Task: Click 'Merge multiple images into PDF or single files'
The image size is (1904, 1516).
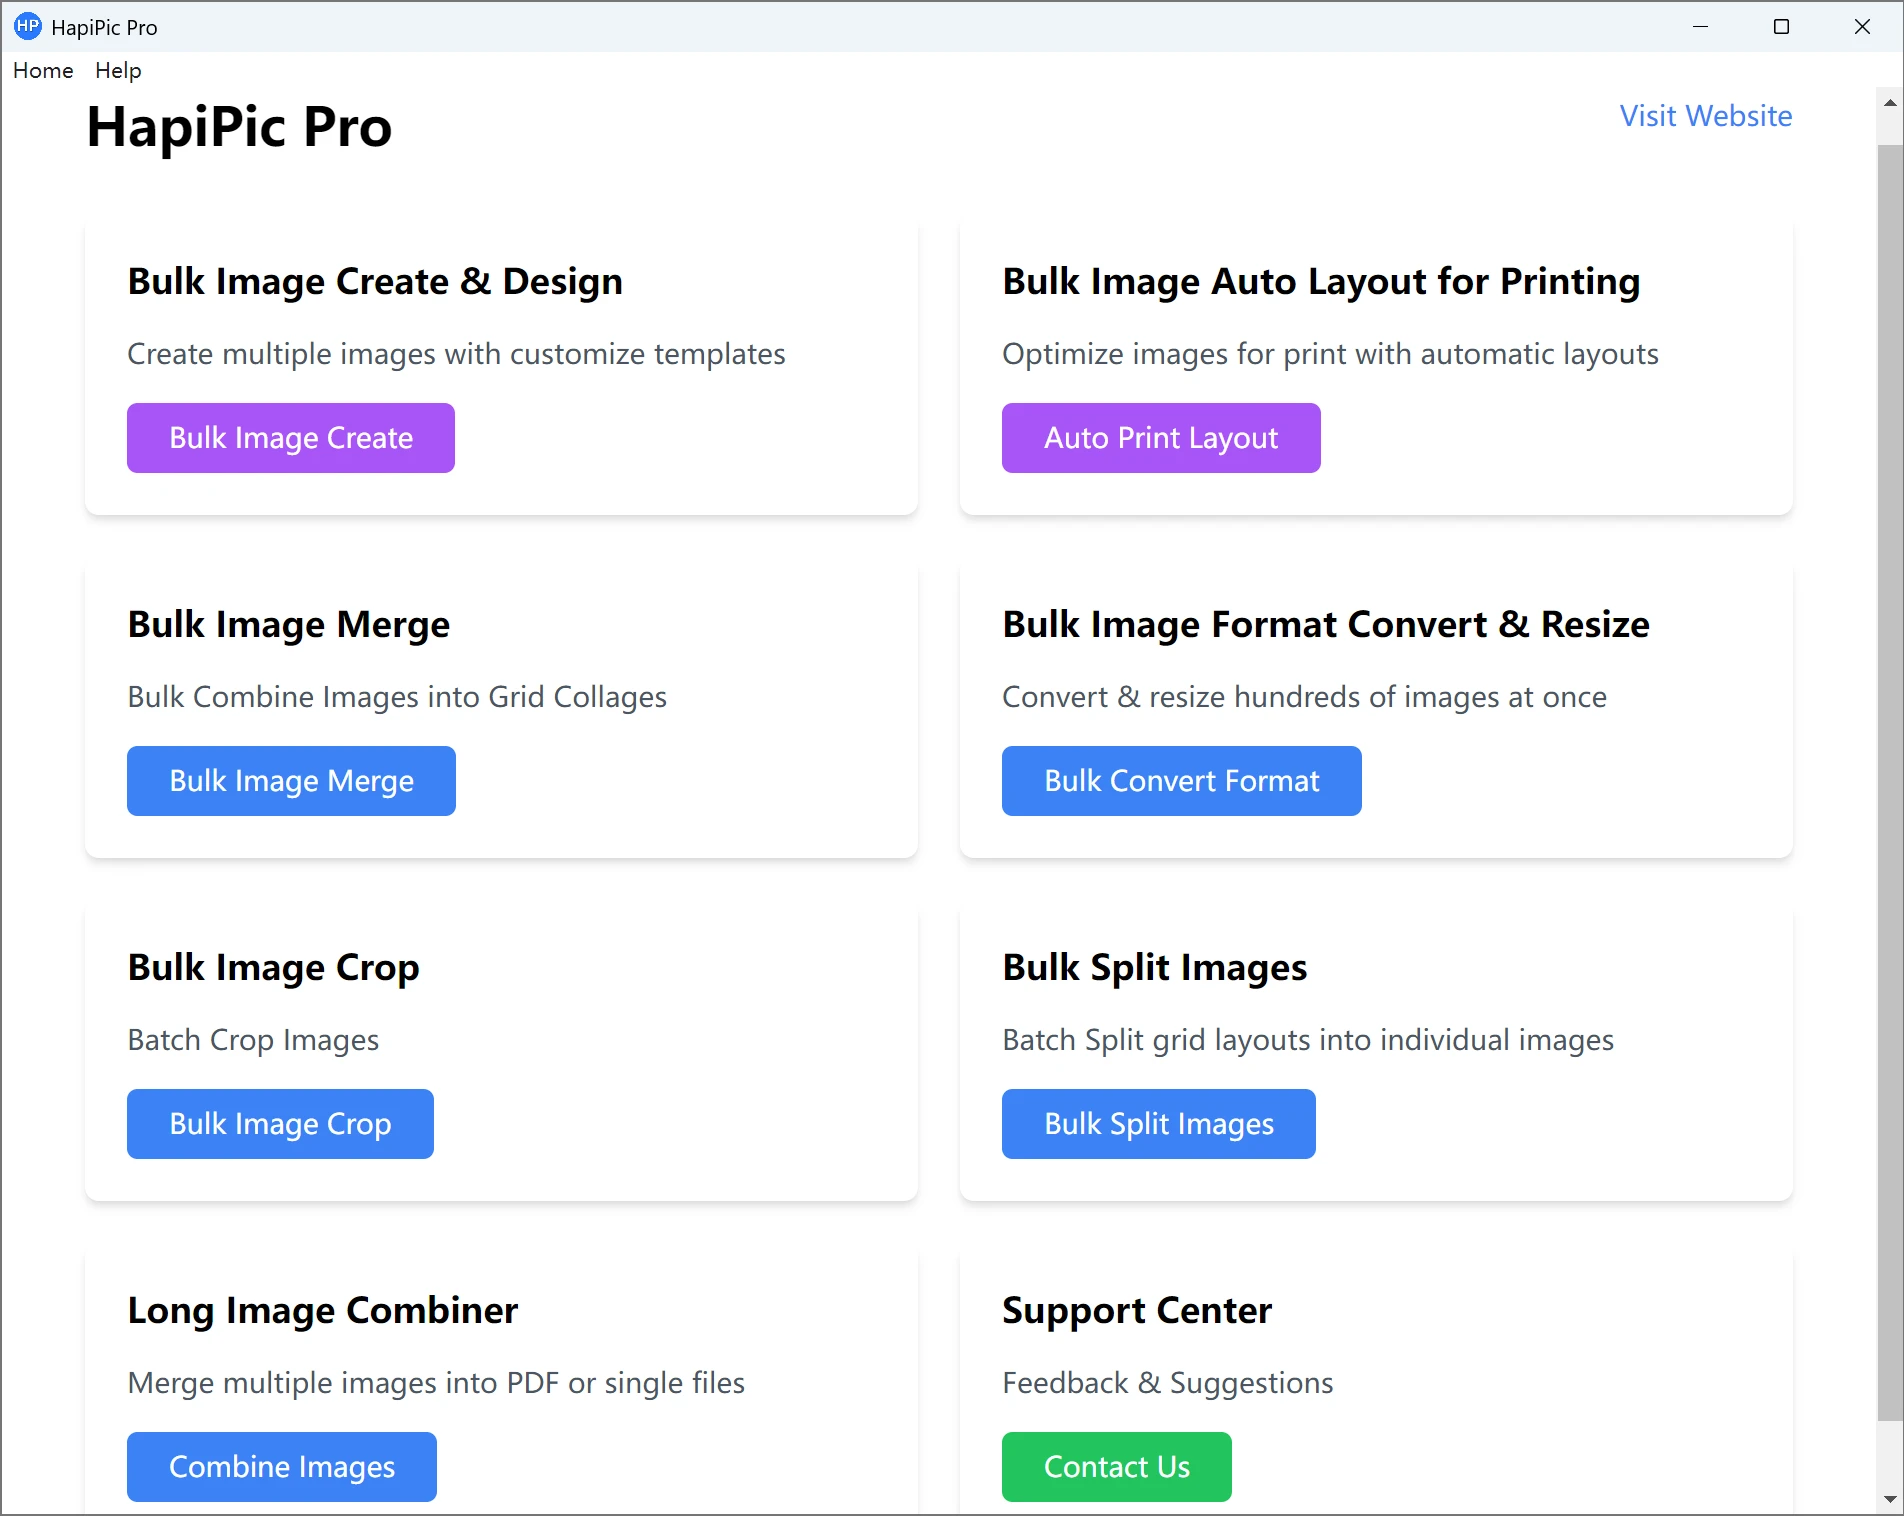Action: (436, 1383)
